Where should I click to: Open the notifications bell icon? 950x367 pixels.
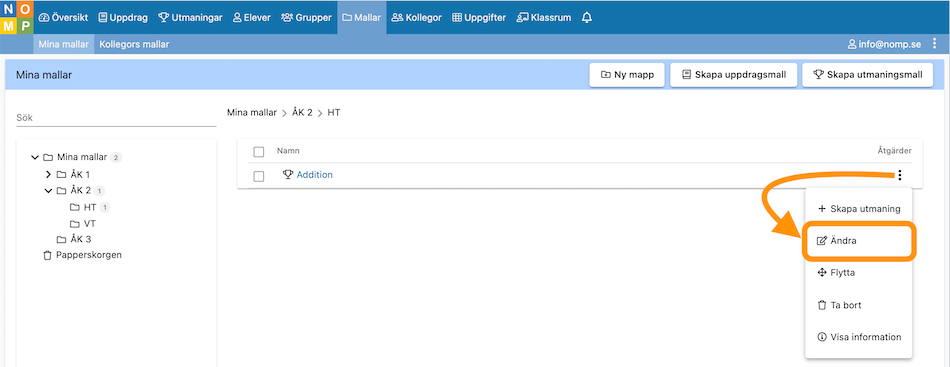[586, 18]
